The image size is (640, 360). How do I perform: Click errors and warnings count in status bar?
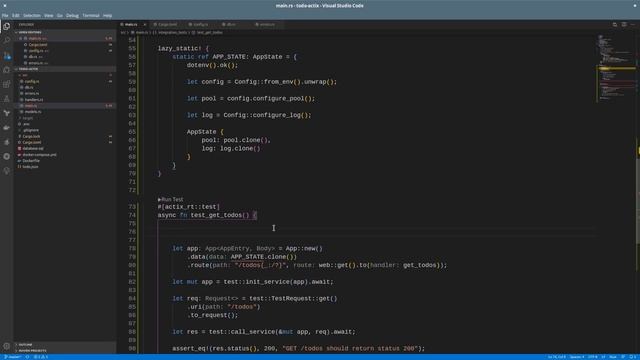coord(41,357)
